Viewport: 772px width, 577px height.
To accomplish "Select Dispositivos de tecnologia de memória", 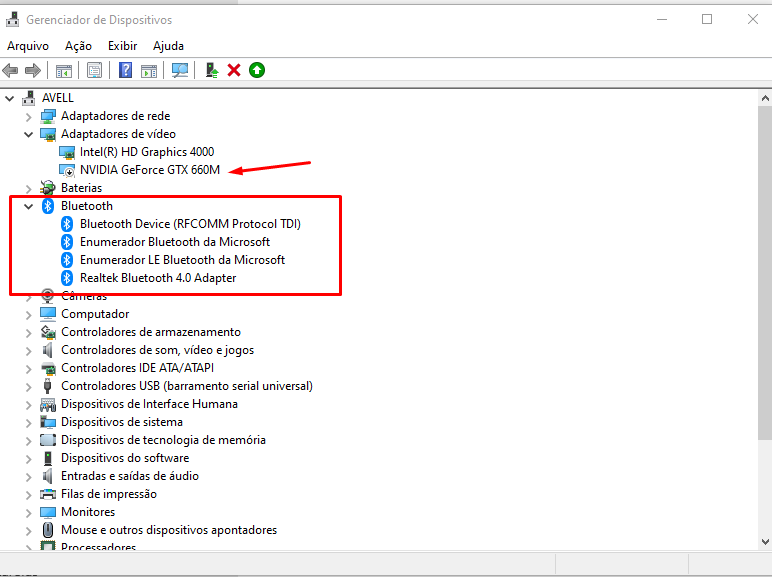I will point(163,440).
